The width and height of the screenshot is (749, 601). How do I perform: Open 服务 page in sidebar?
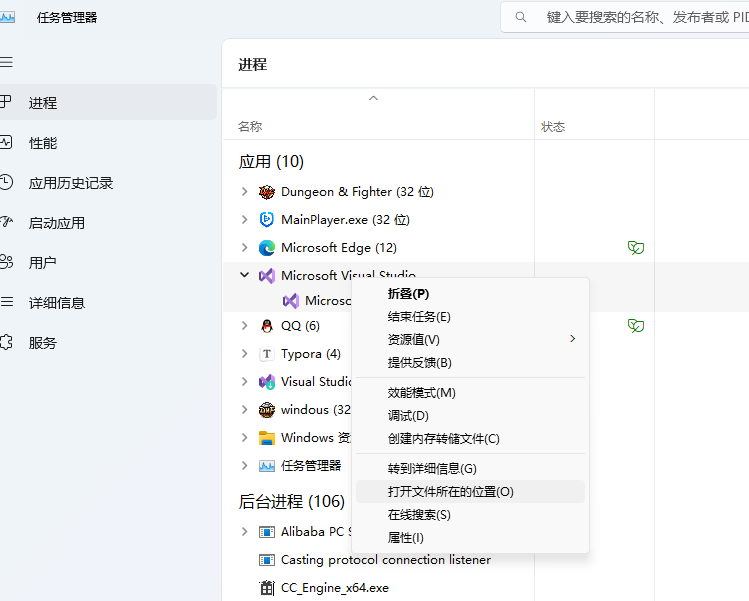coord(43,343)
